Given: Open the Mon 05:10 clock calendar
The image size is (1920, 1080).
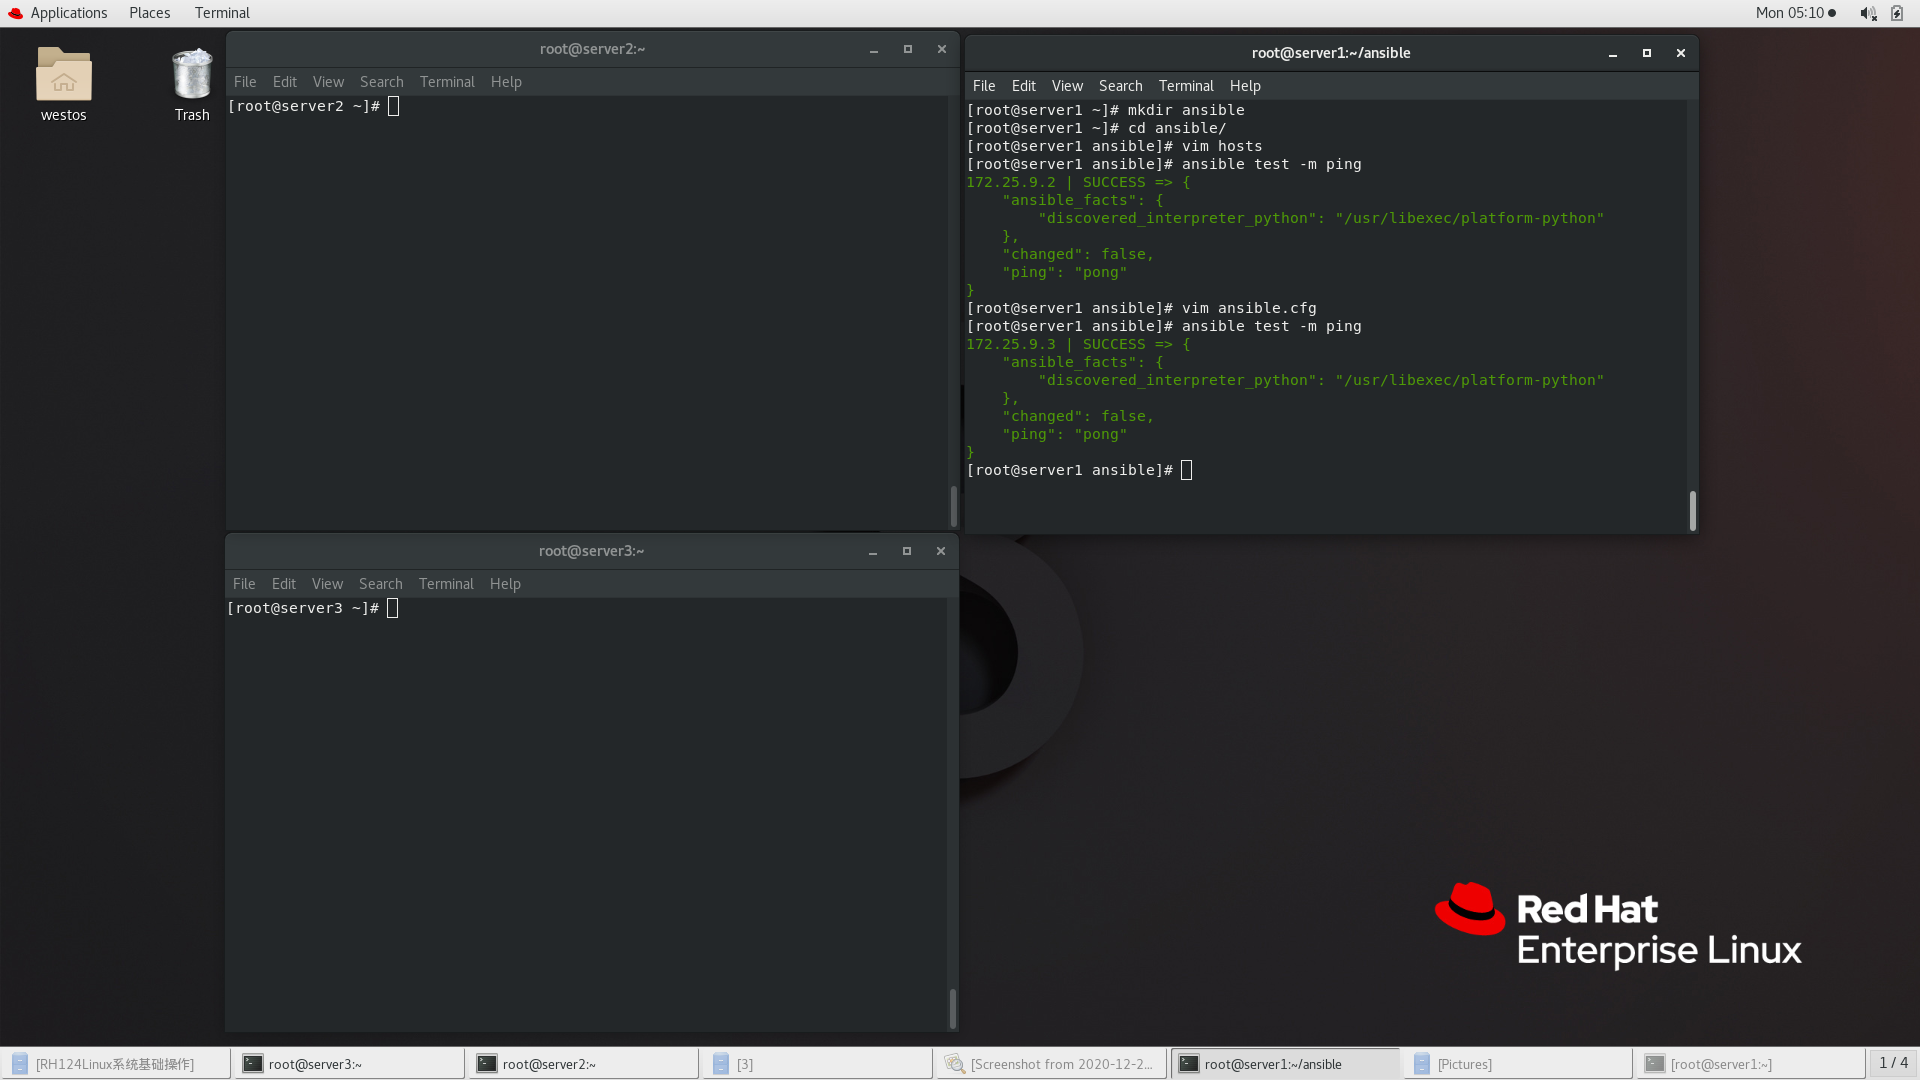Looking at the screenshot, I should (x=1789, y=13).
